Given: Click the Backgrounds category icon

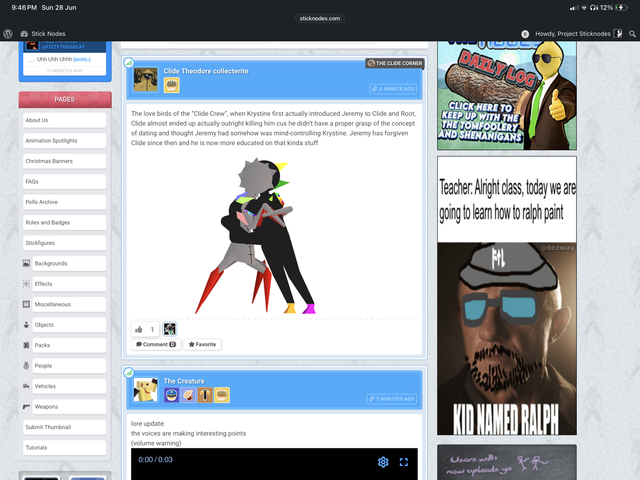Looking at the screenshot, I should (26, 263).
